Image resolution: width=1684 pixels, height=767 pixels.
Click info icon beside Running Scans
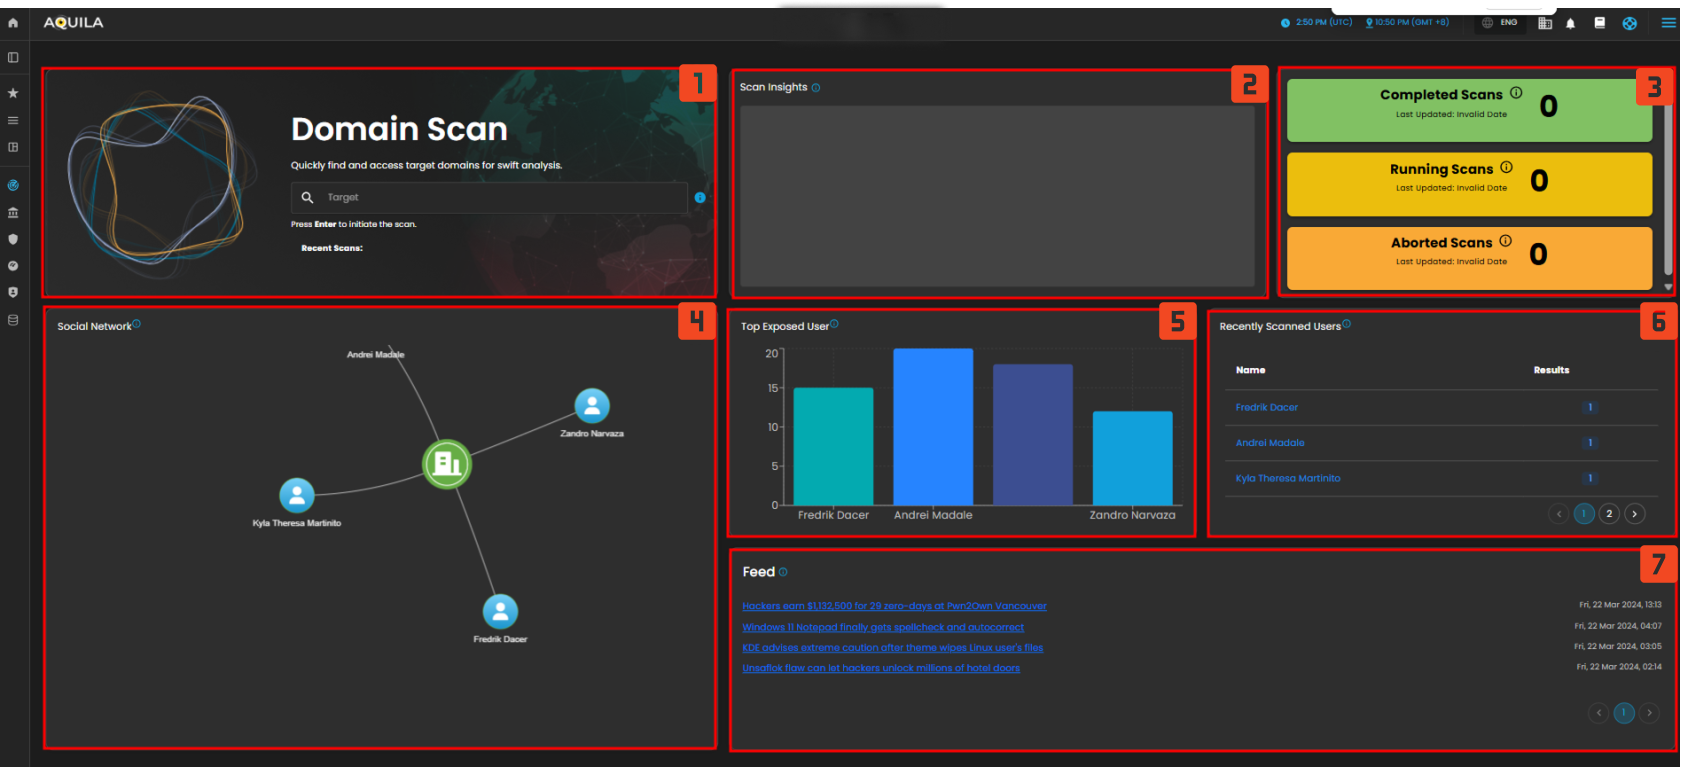[1506, 168]
